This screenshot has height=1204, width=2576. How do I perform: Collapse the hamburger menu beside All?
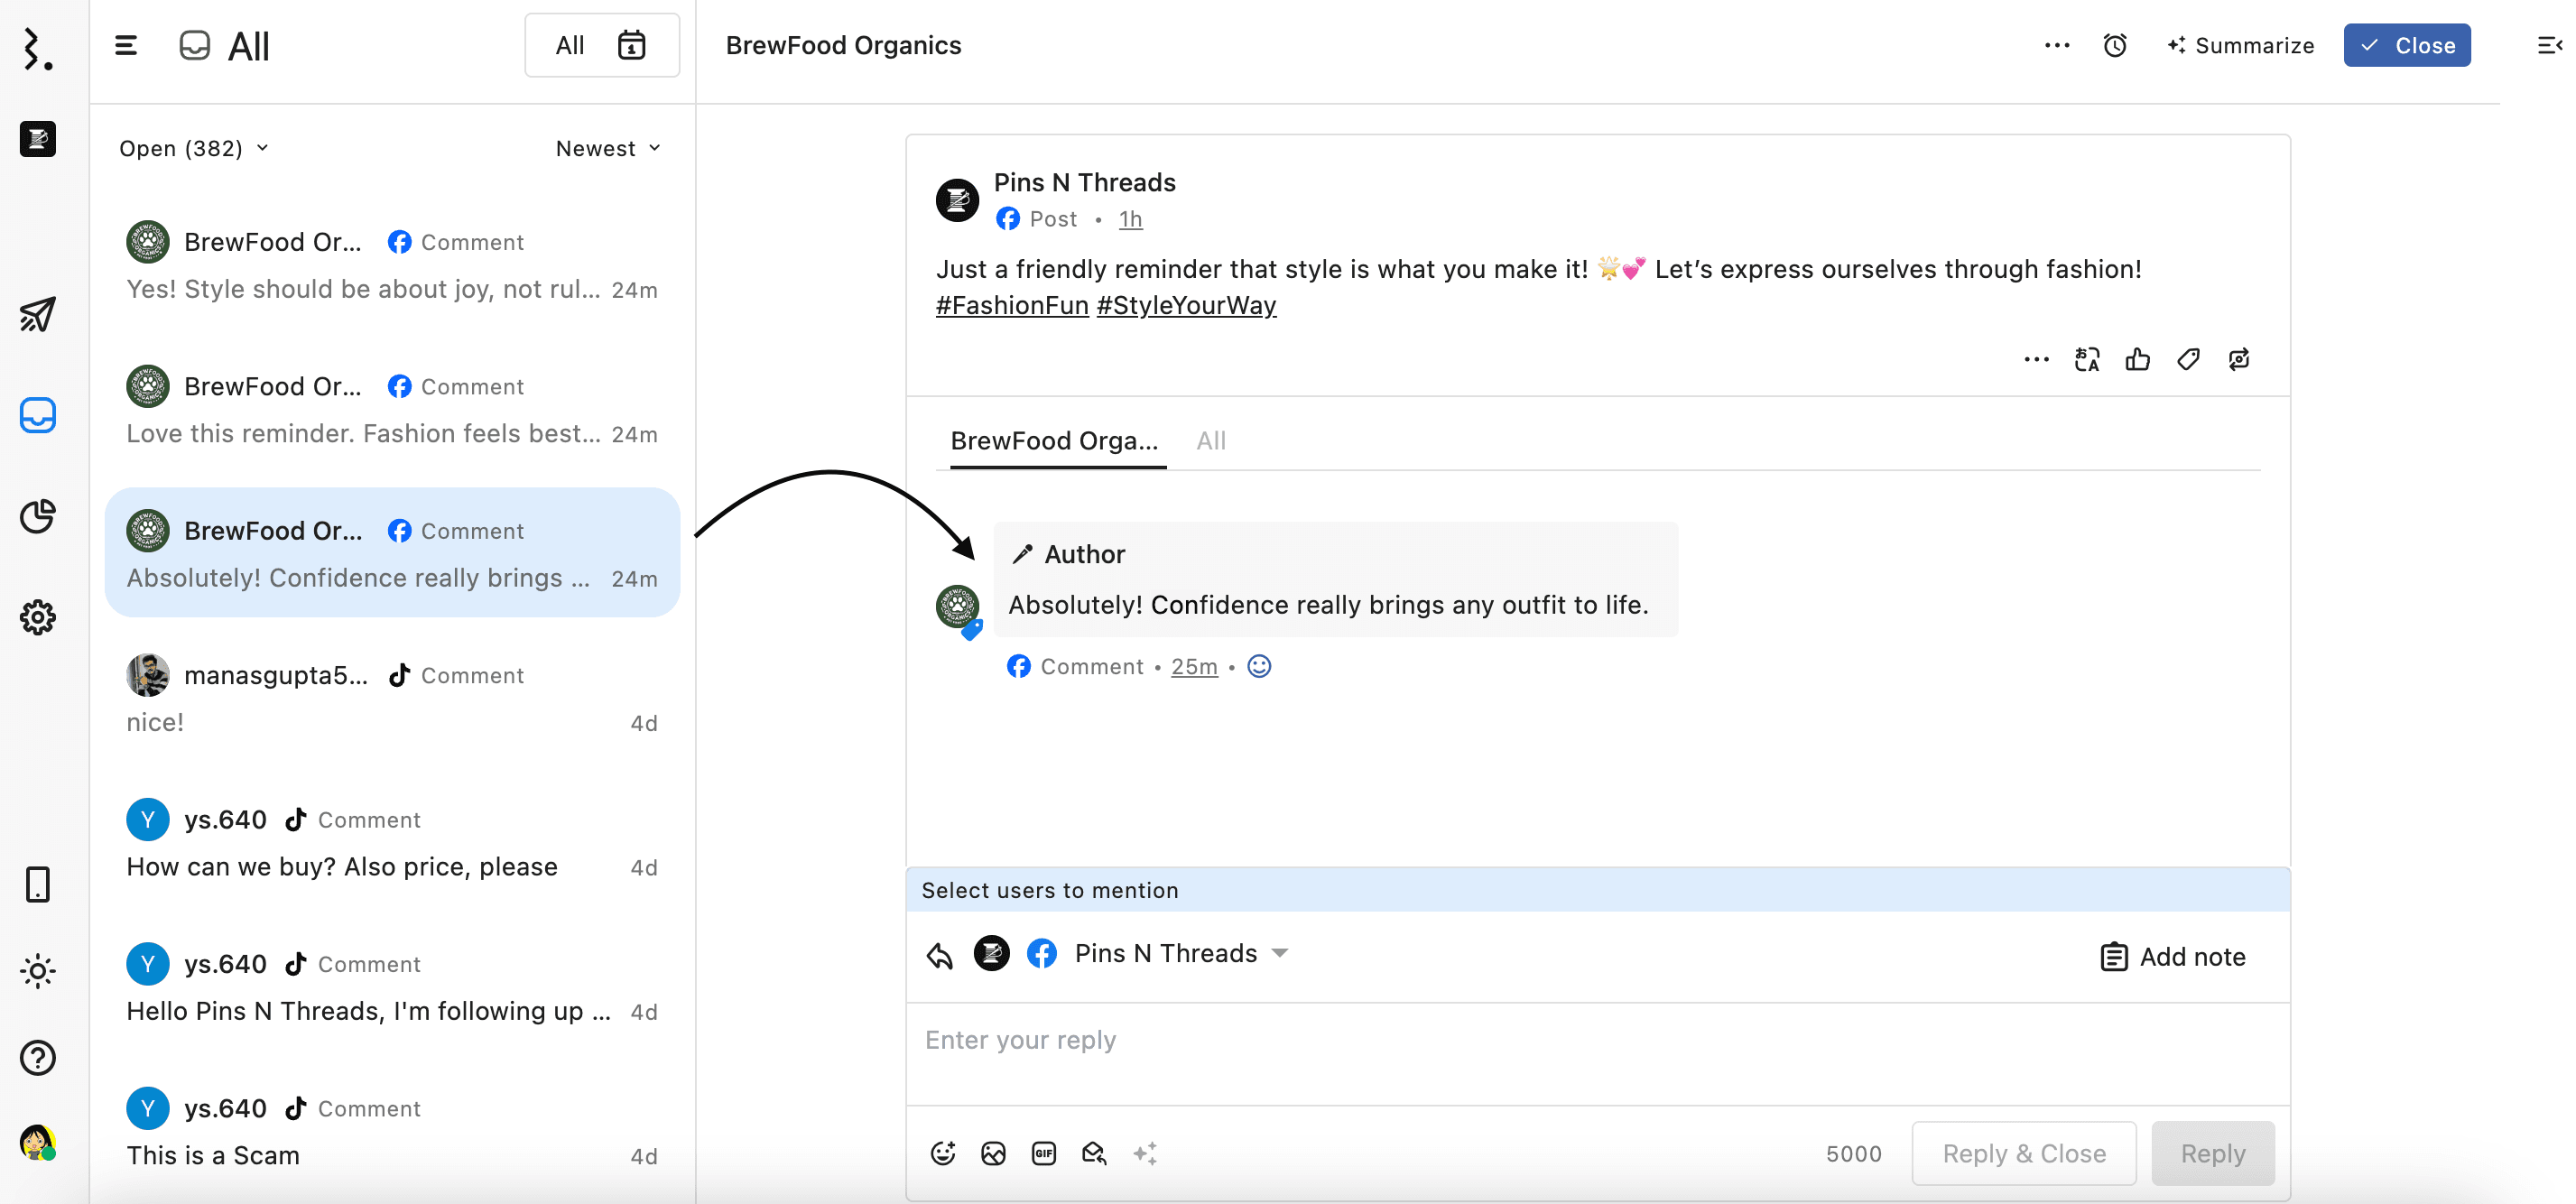point(126,46)
